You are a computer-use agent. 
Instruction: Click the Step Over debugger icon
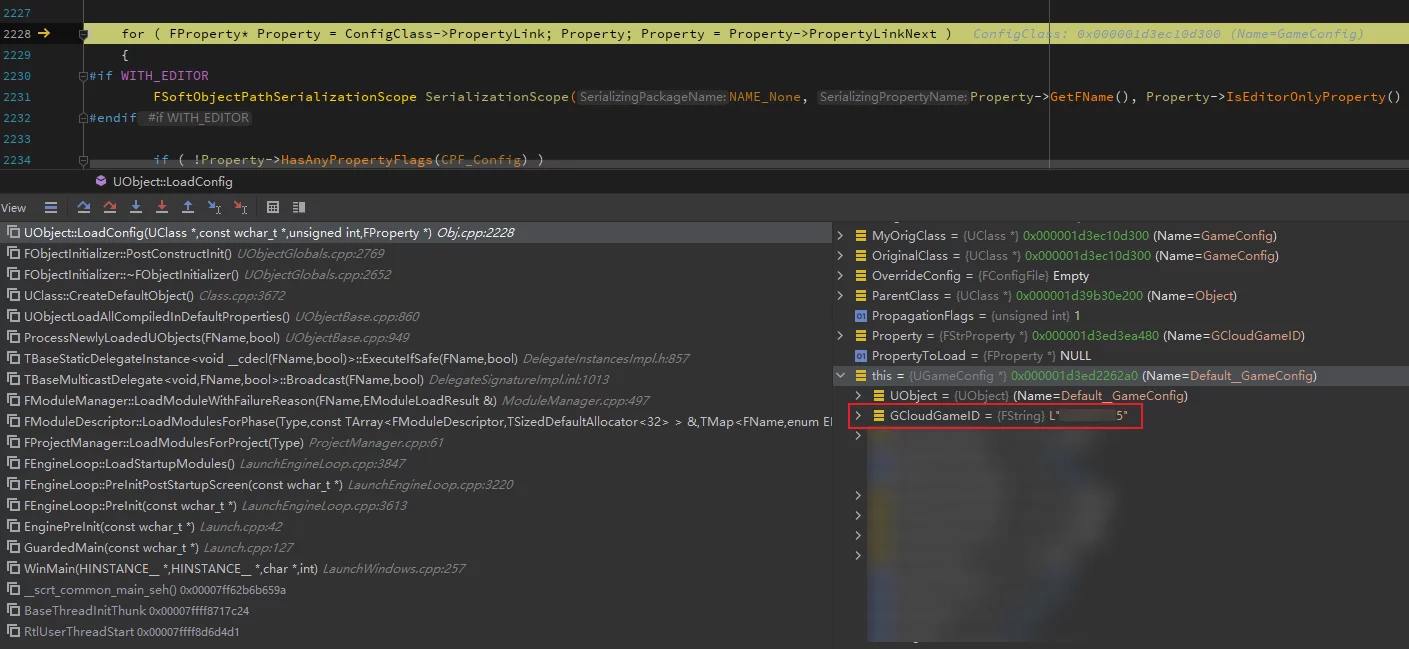click(x=84, y=207)
